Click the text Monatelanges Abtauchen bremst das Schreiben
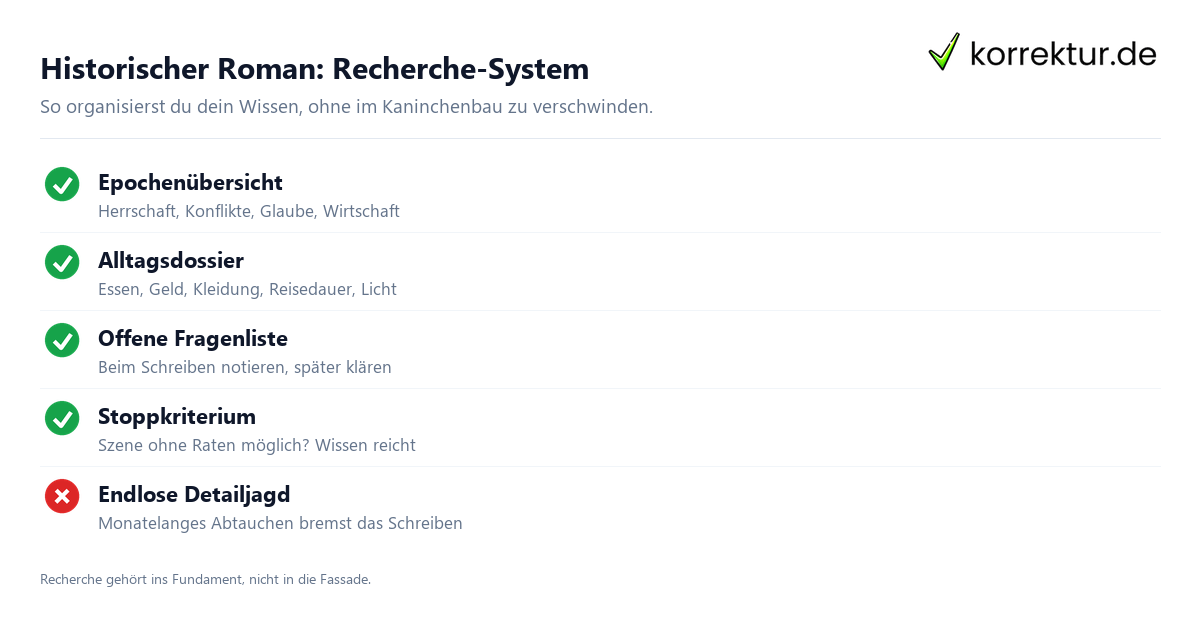Image resolution: width=1200 pixels, height=630 pixels. pyautogui.click(x=280, y=523)
